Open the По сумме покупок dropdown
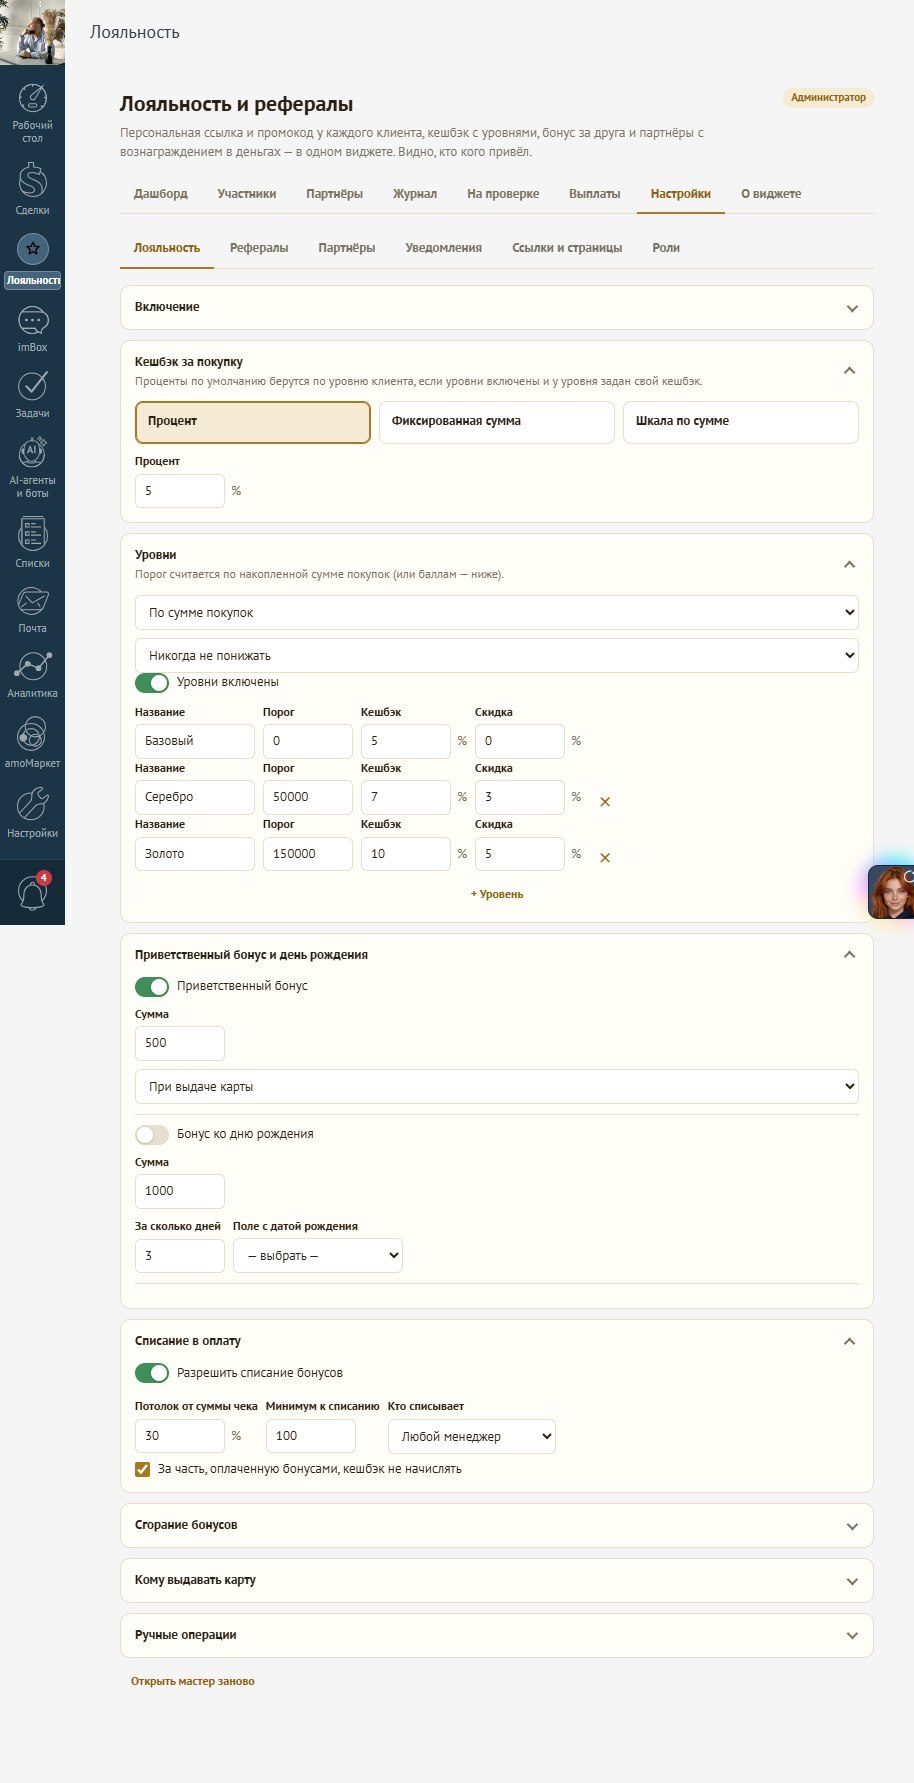This screenshot has width=914, height=1783. (x=497, y=613)
